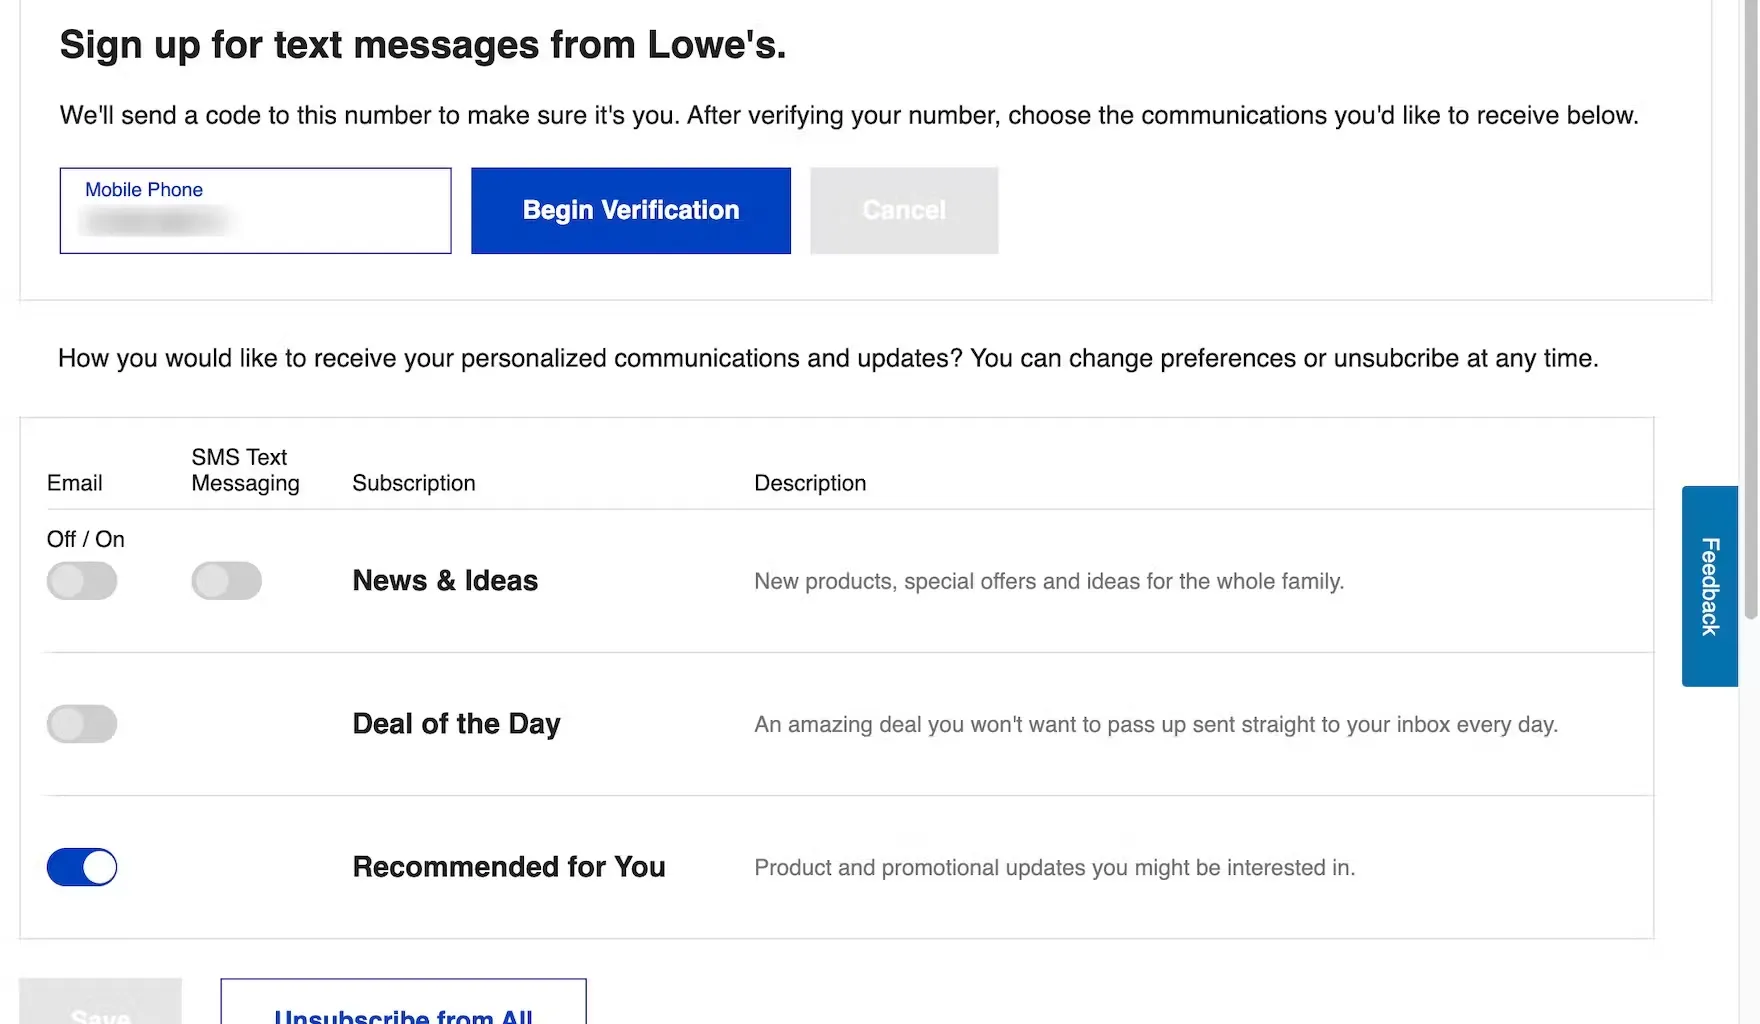Click Unsubscribe from All

403,1008
